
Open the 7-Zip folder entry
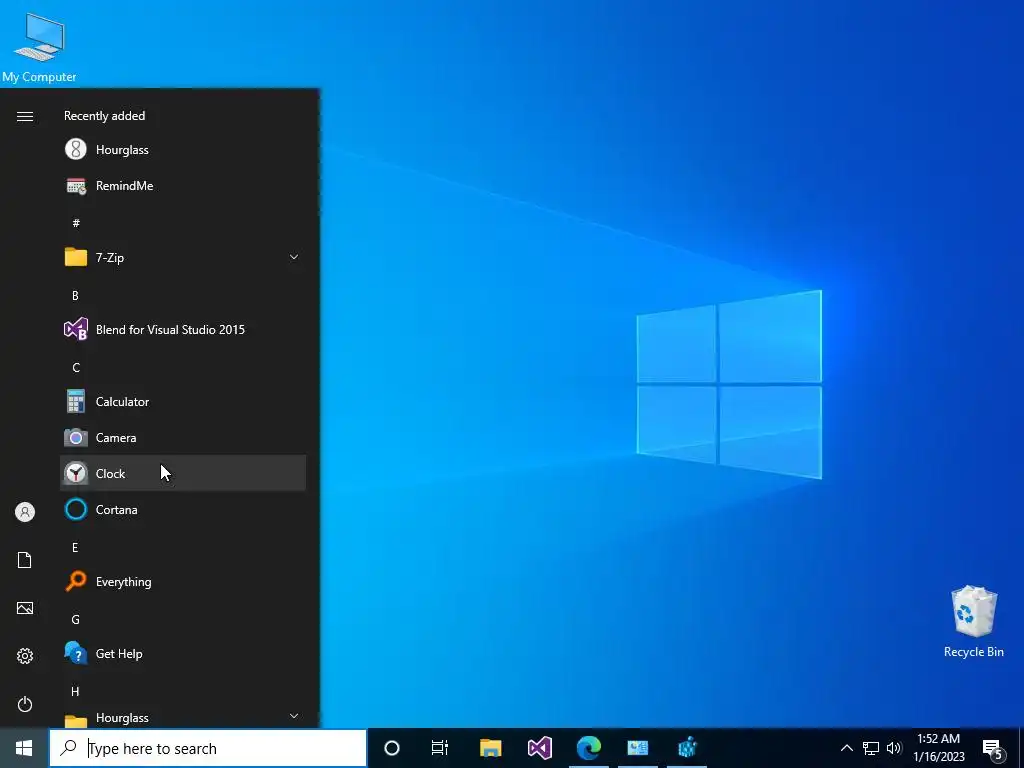[183, 257]
